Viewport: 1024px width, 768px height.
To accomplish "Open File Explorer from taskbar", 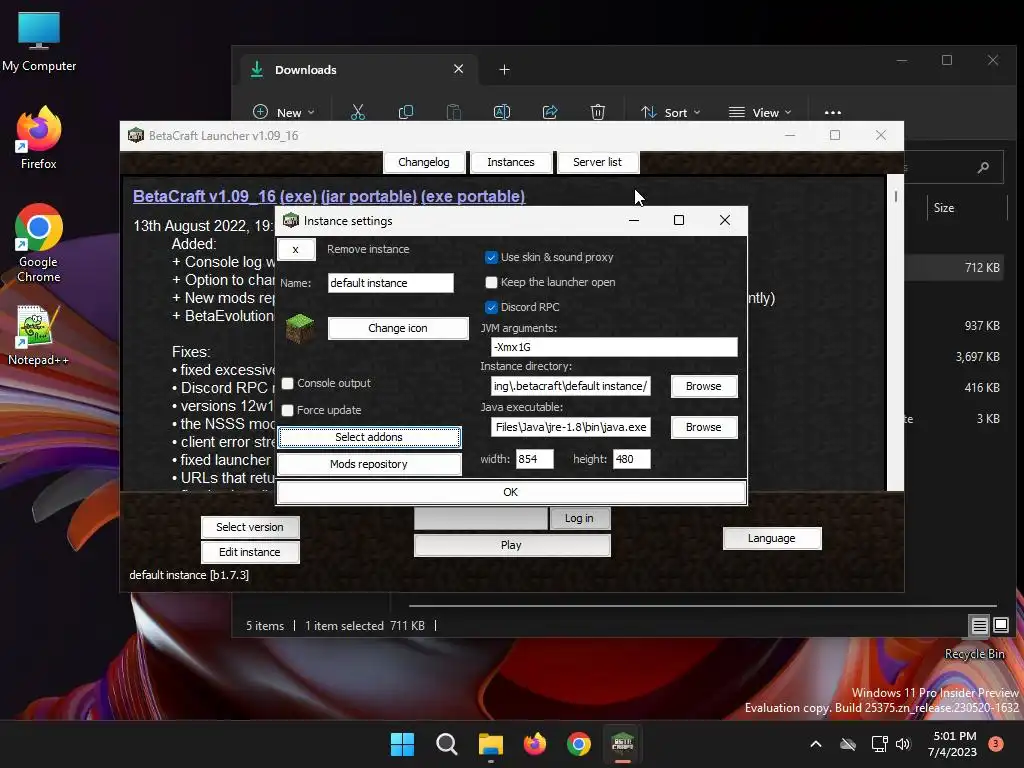I will pos(490,744).
